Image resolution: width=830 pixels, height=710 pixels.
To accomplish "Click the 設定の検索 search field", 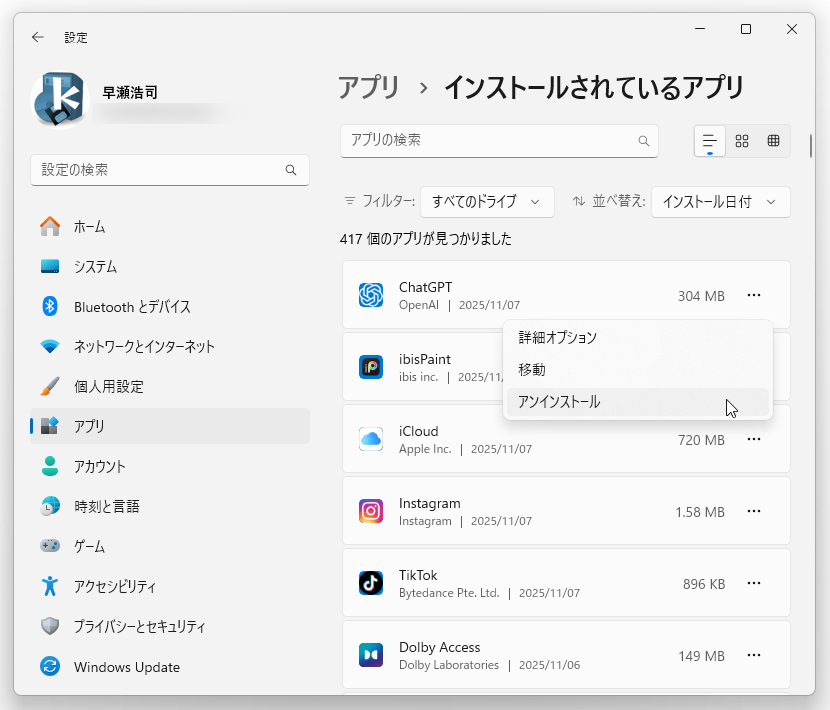I will point(160,170).
